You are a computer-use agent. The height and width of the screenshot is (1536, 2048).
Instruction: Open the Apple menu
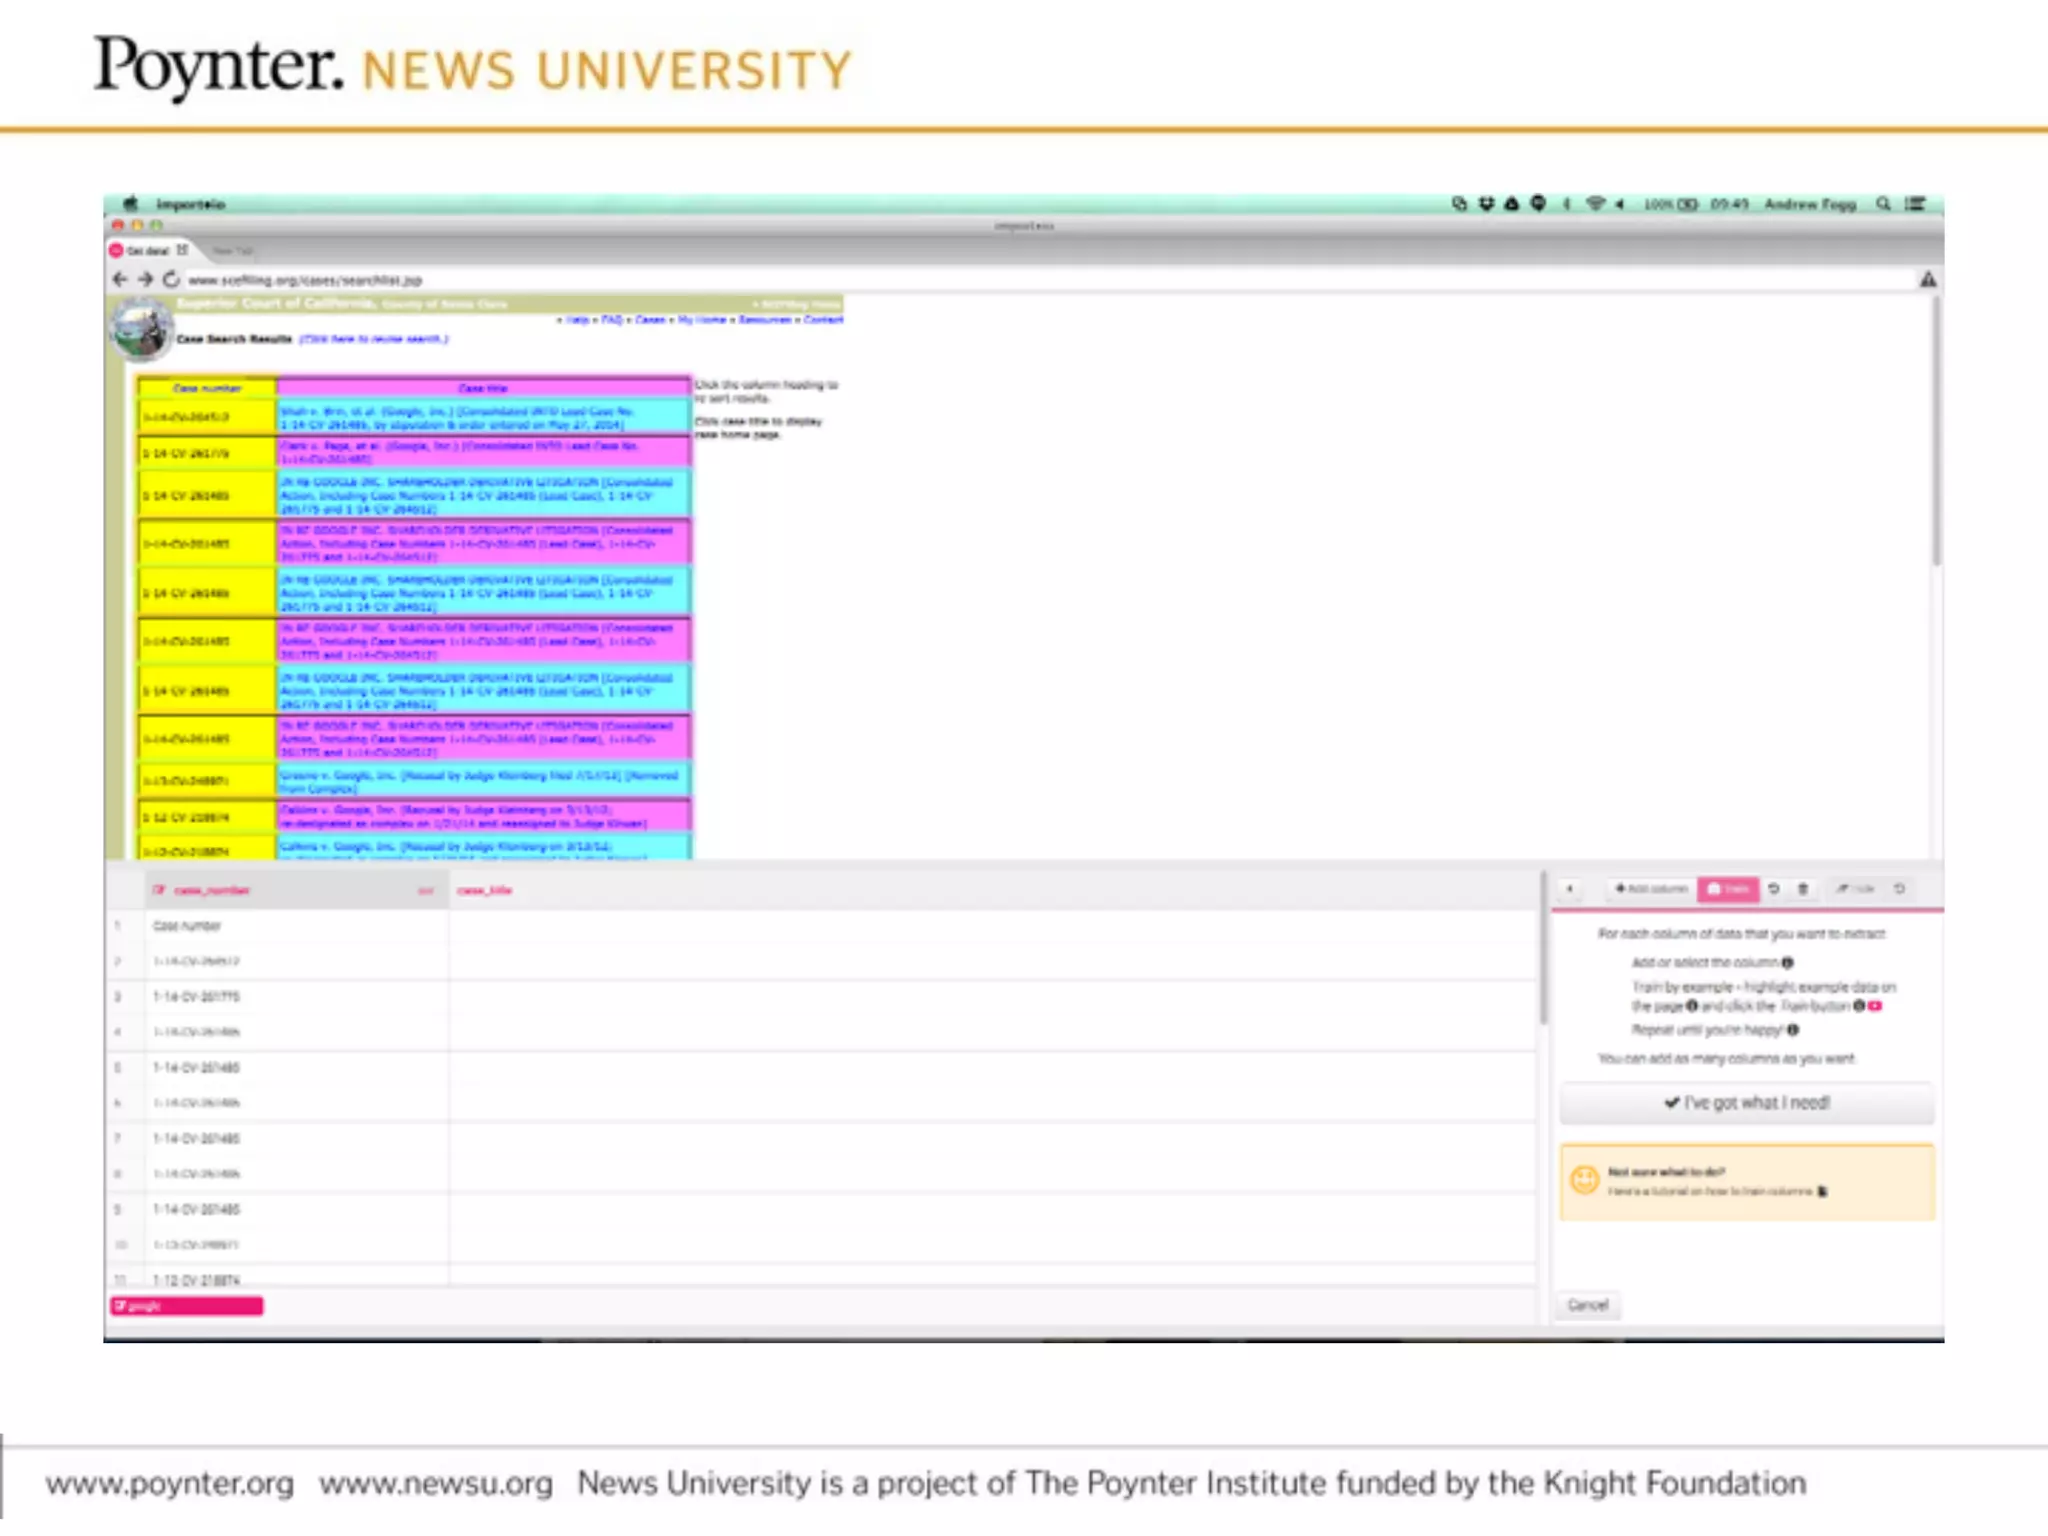tap(129, 204)
